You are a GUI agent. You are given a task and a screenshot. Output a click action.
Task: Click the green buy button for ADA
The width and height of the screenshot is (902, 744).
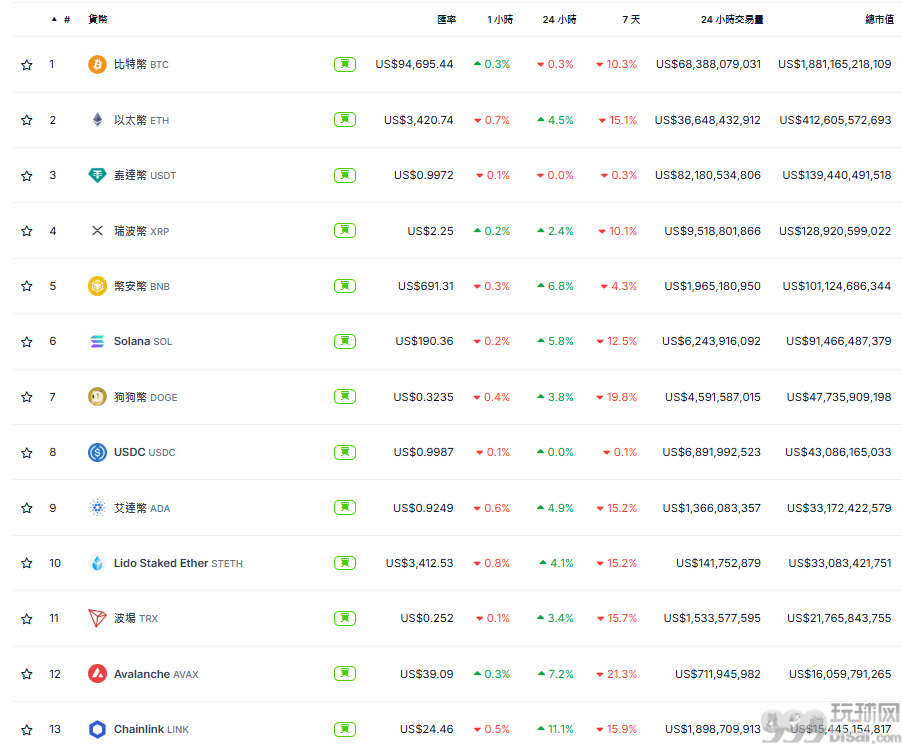coord(345,508)
